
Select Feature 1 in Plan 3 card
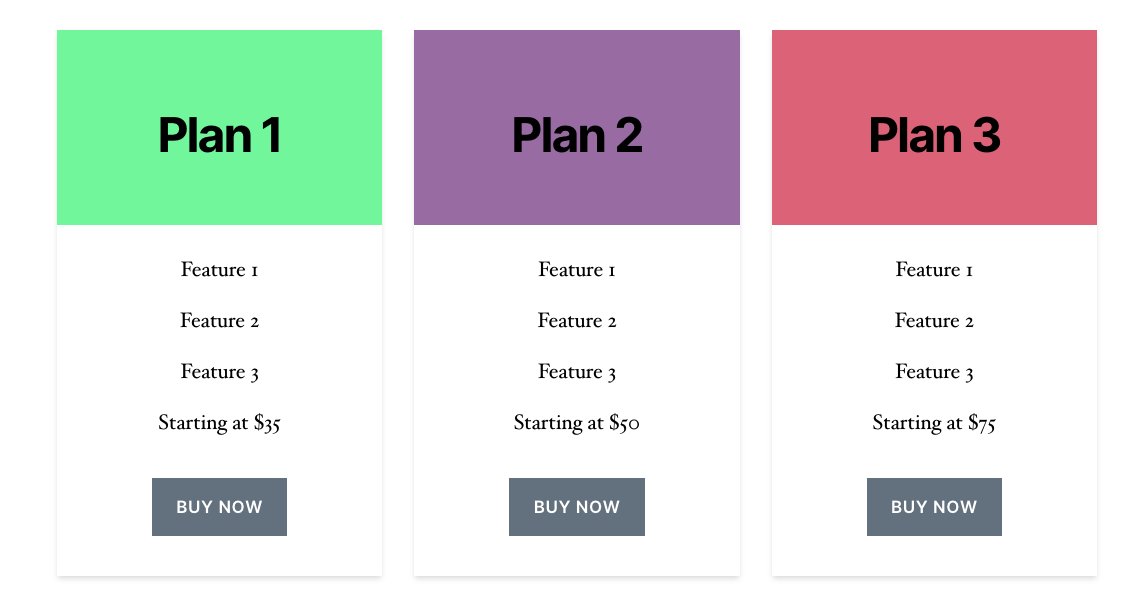934,270
